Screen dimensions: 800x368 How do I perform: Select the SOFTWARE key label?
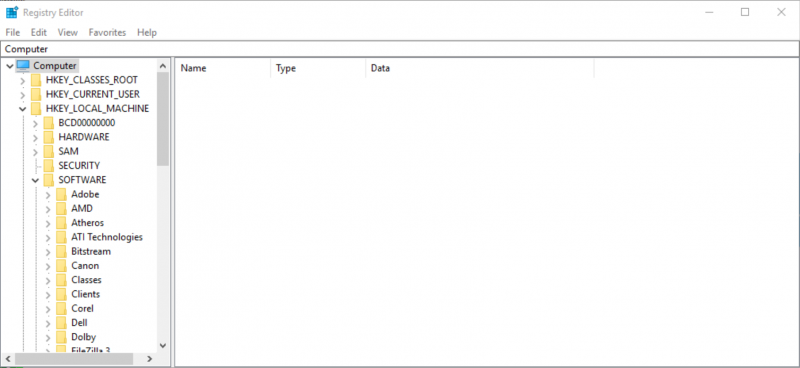coord(82,180)
